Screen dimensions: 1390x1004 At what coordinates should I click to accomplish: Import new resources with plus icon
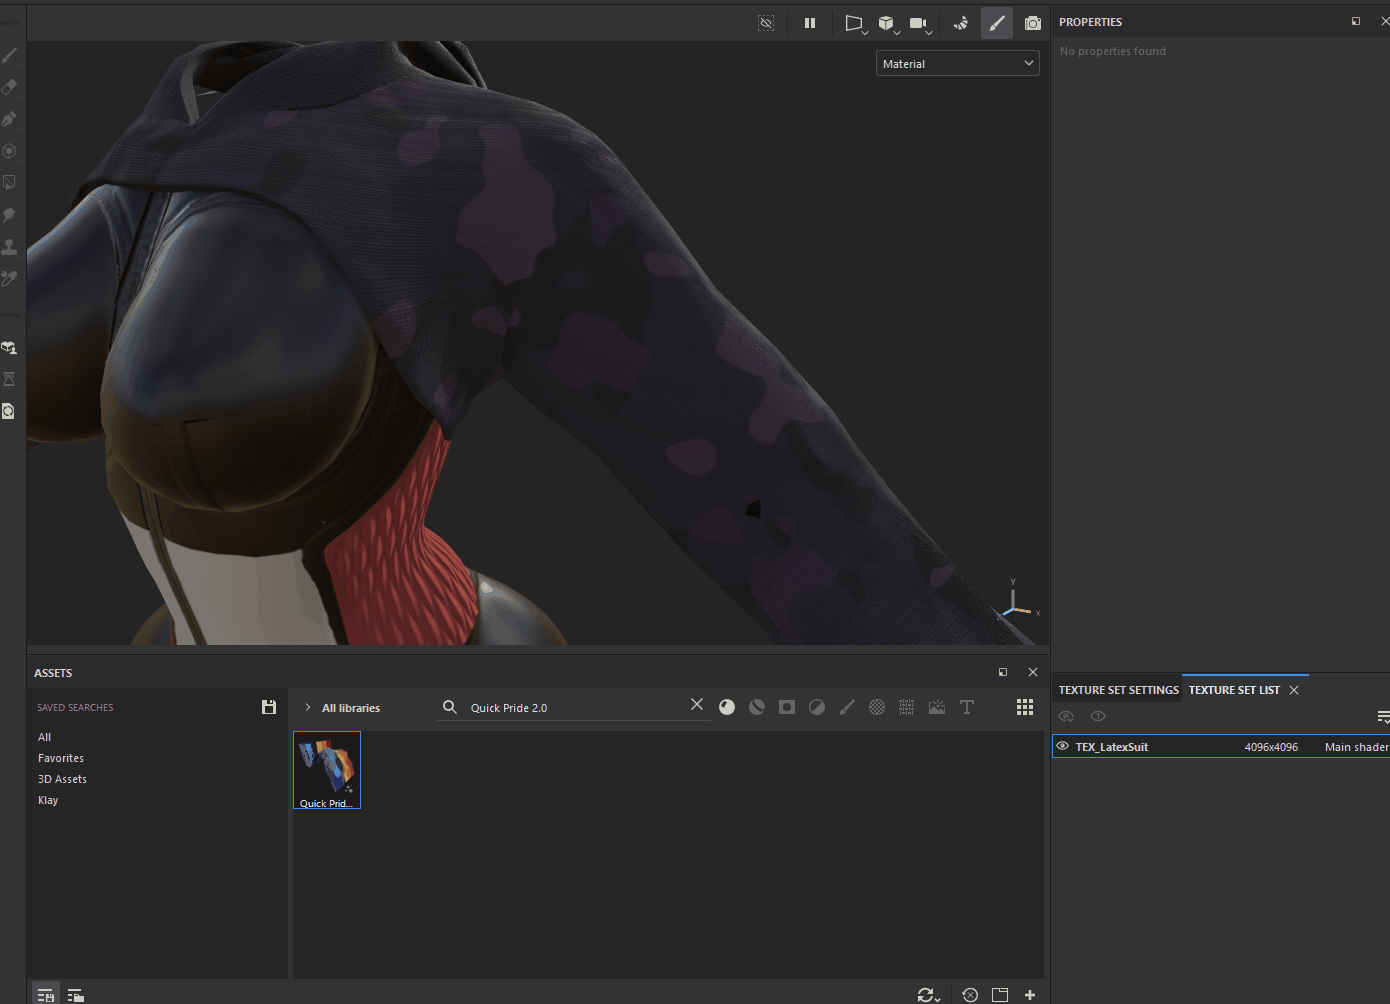1030,995
